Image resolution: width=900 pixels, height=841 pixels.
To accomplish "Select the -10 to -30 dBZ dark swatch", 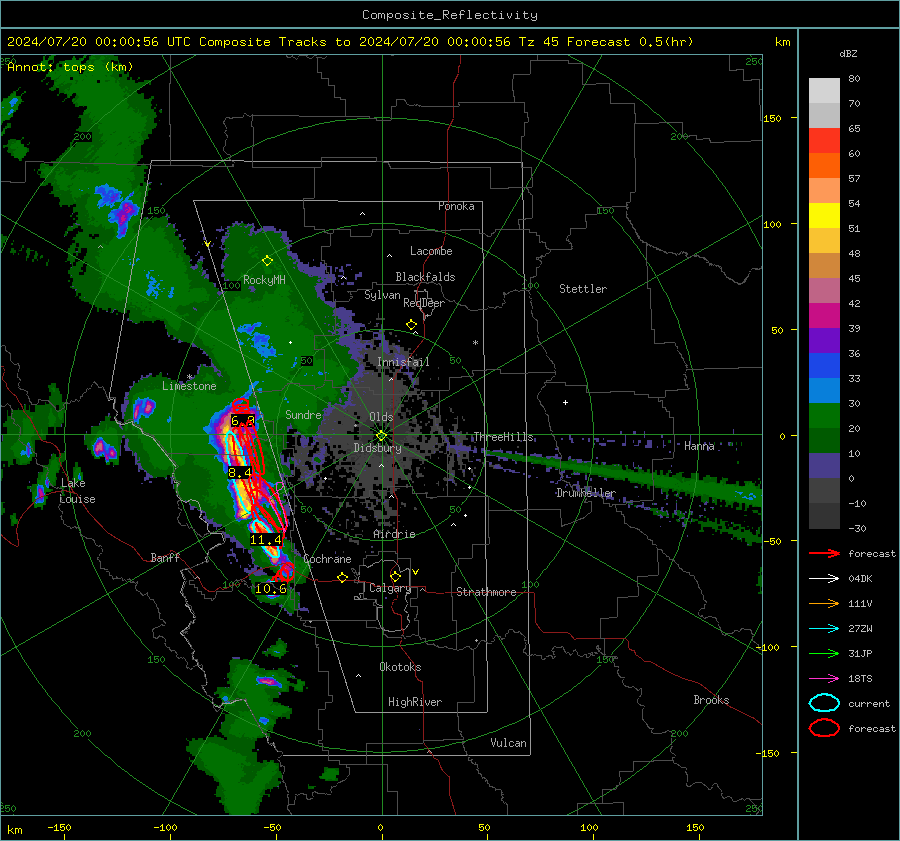I will [x=824, y=515].
